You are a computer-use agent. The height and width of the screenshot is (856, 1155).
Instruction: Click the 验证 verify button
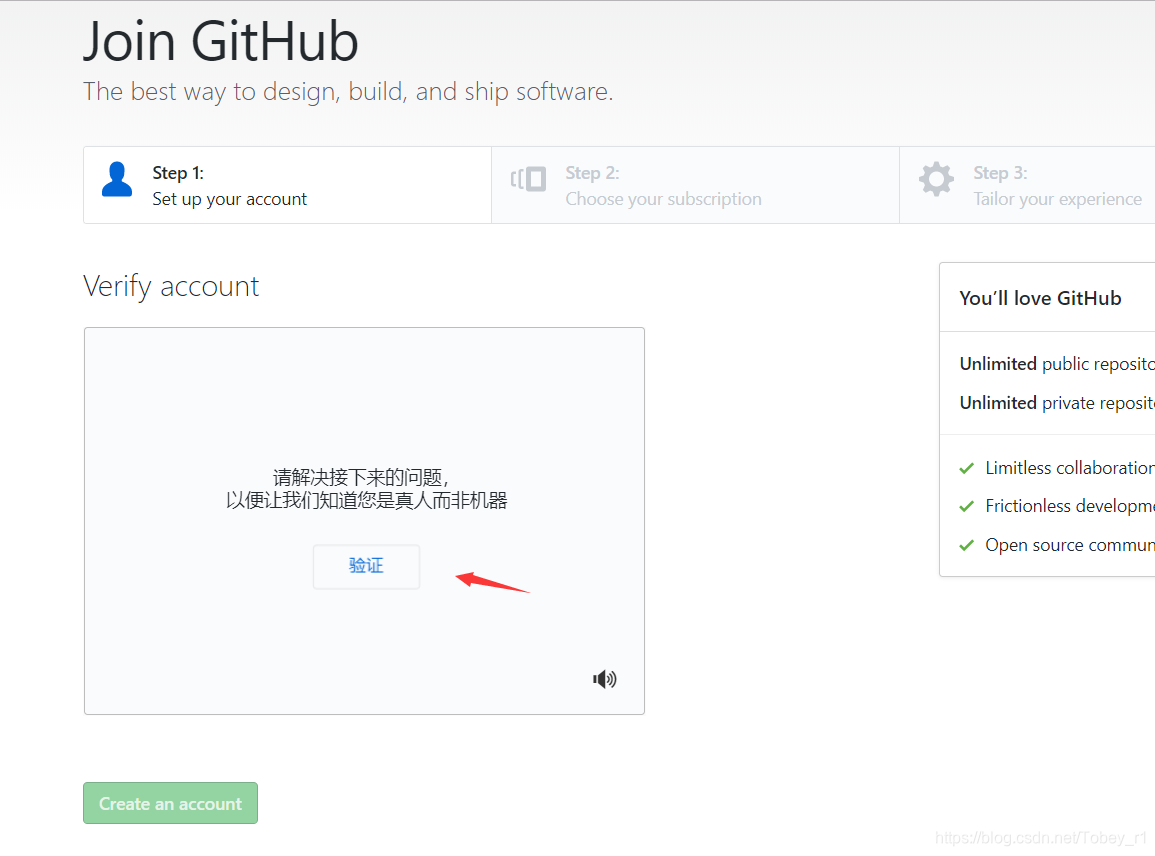[366, 566]
